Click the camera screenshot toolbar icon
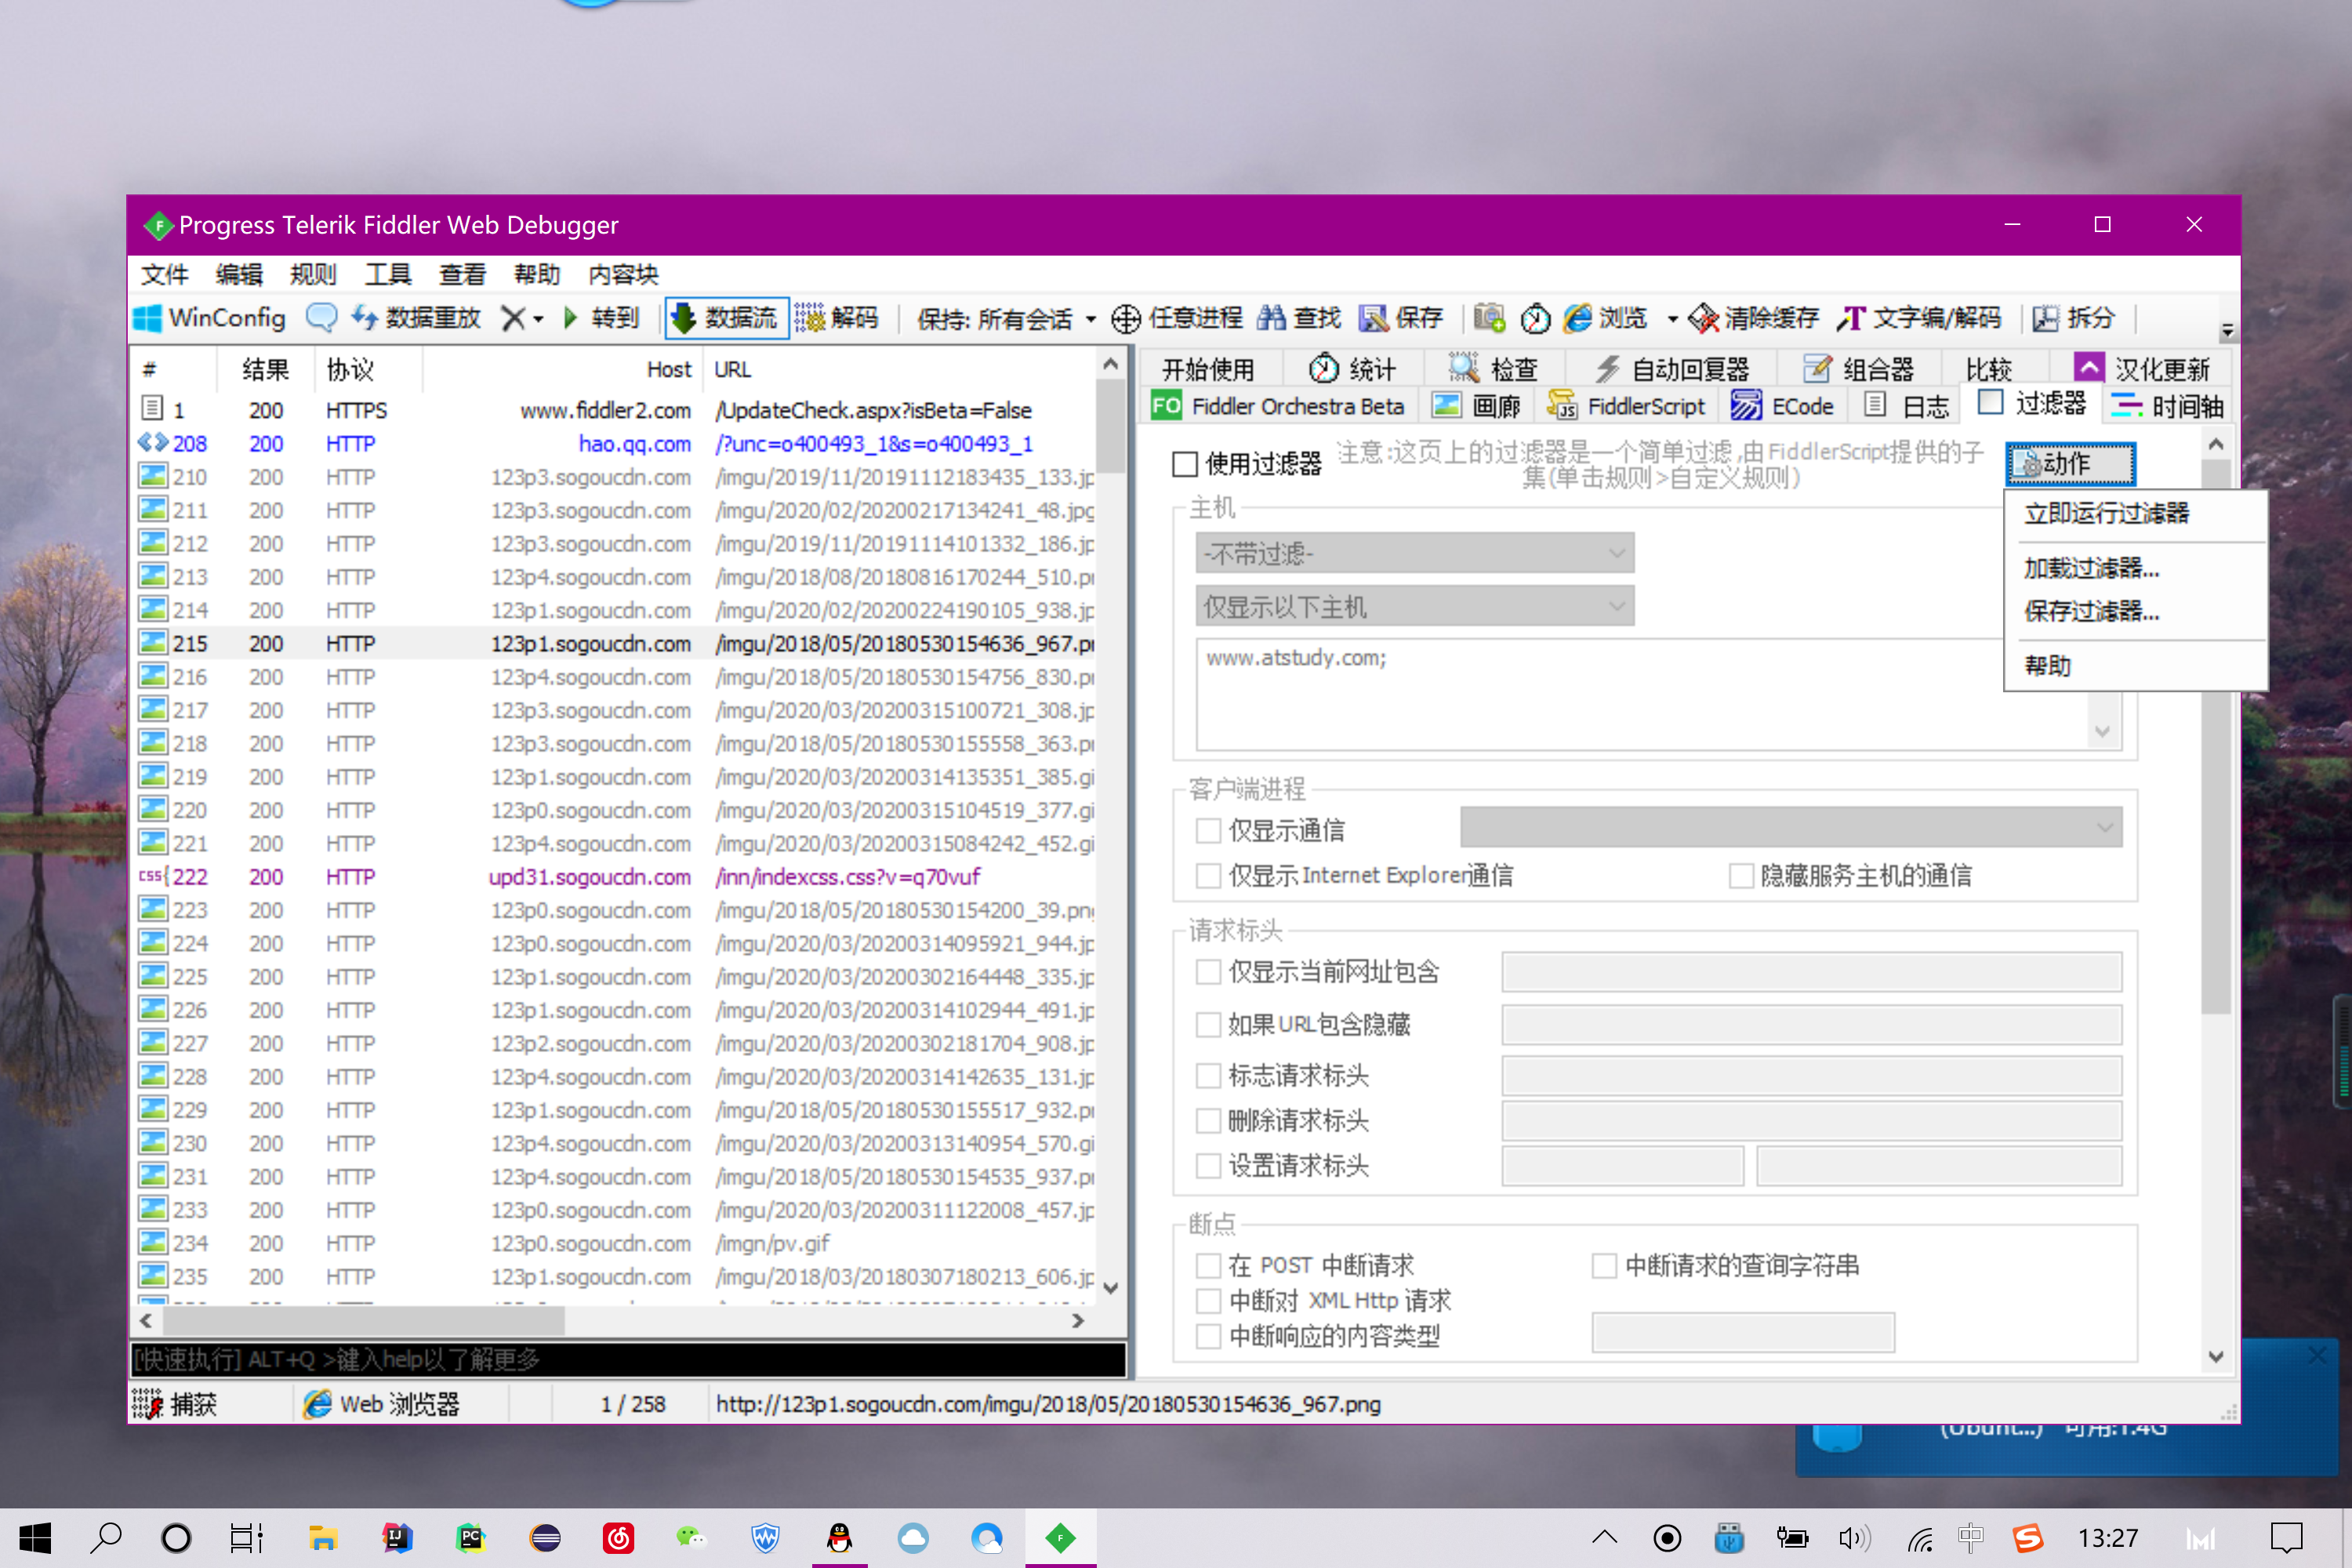 (x=1489, y=318)
